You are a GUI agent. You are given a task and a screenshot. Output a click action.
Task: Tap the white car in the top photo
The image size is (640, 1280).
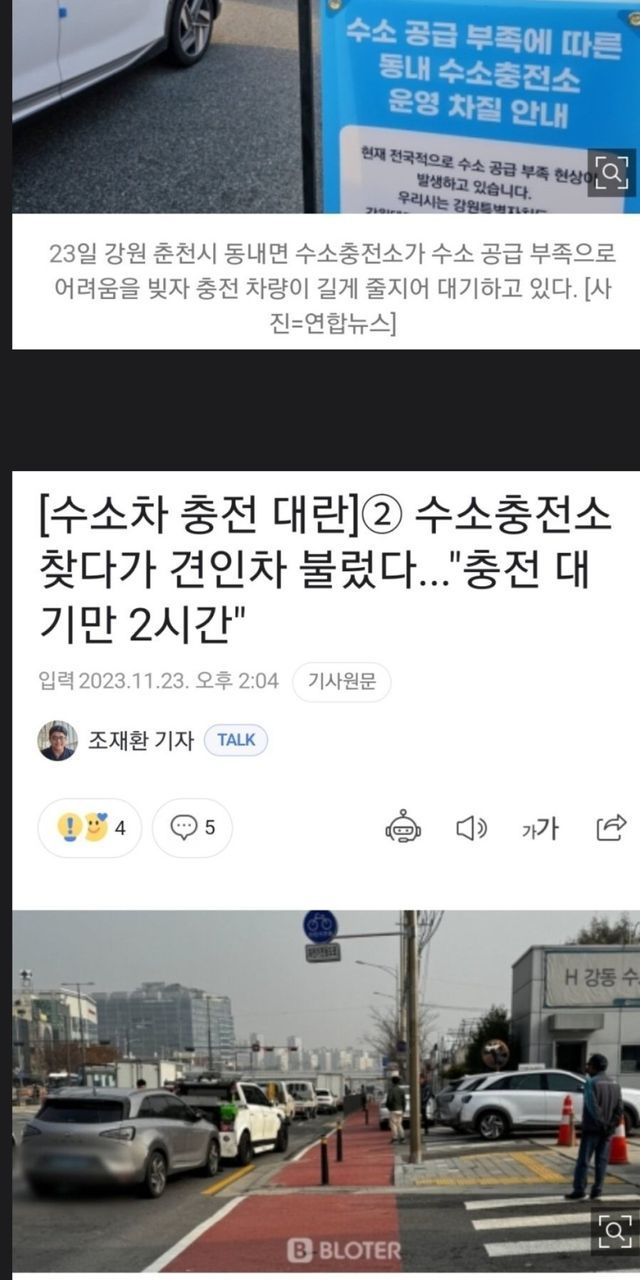(112, 50)
